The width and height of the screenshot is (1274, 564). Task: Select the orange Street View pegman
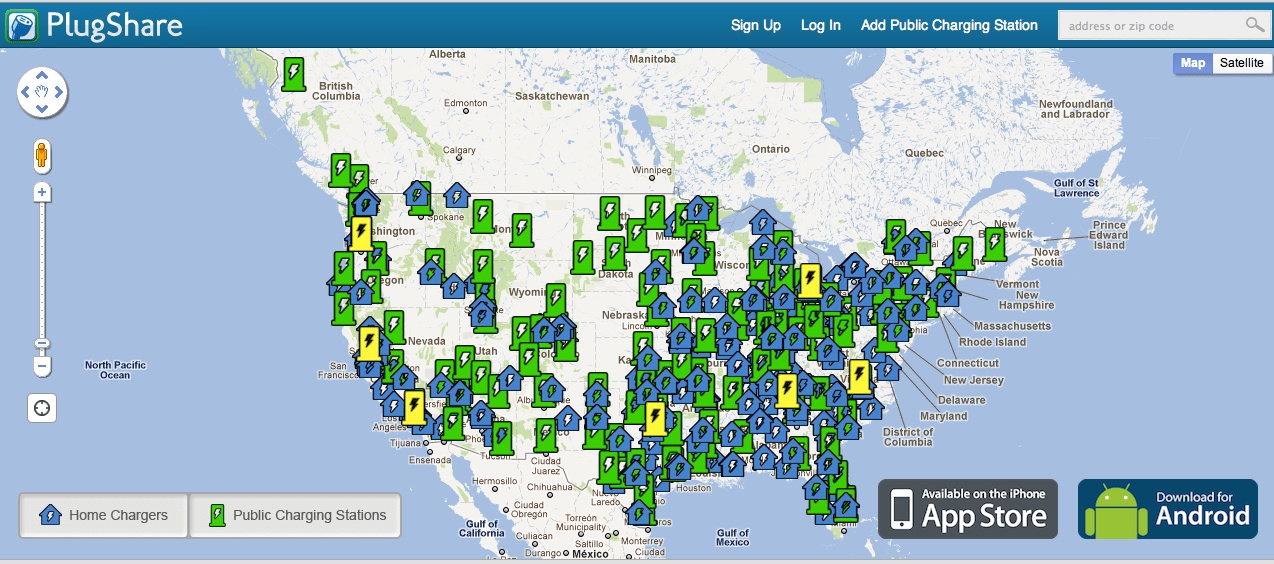coord(42,156)
